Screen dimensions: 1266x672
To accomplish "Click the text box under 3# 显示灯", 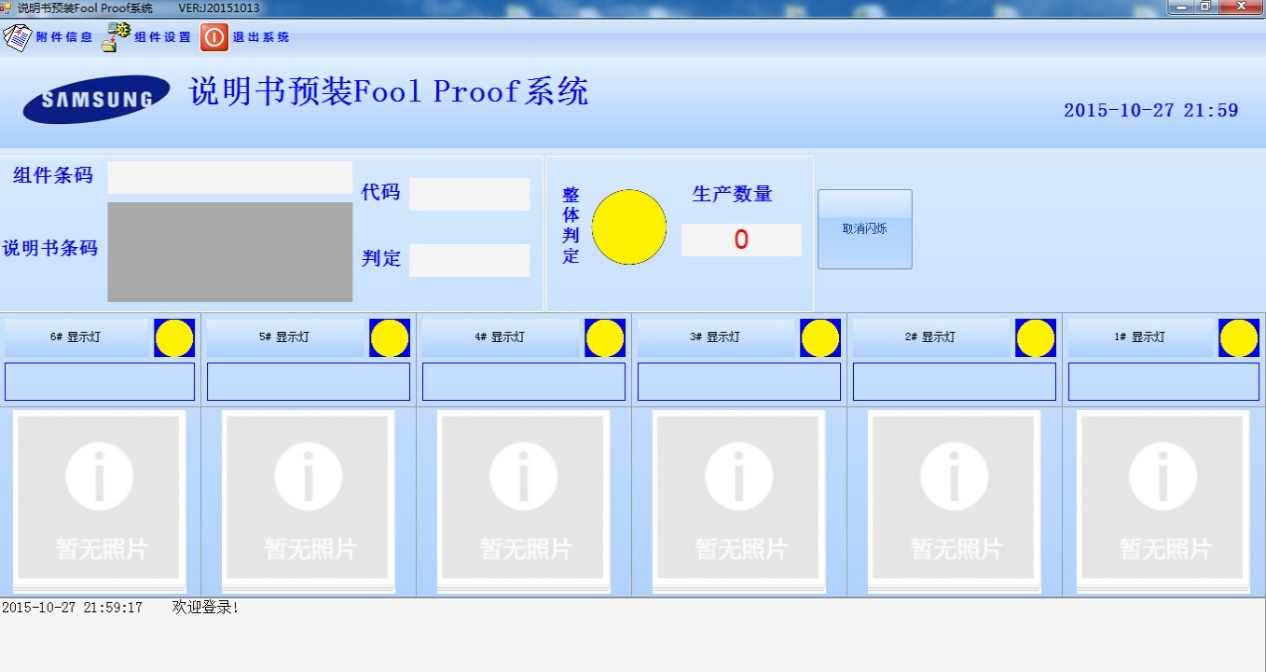I will tap(739, 382).
